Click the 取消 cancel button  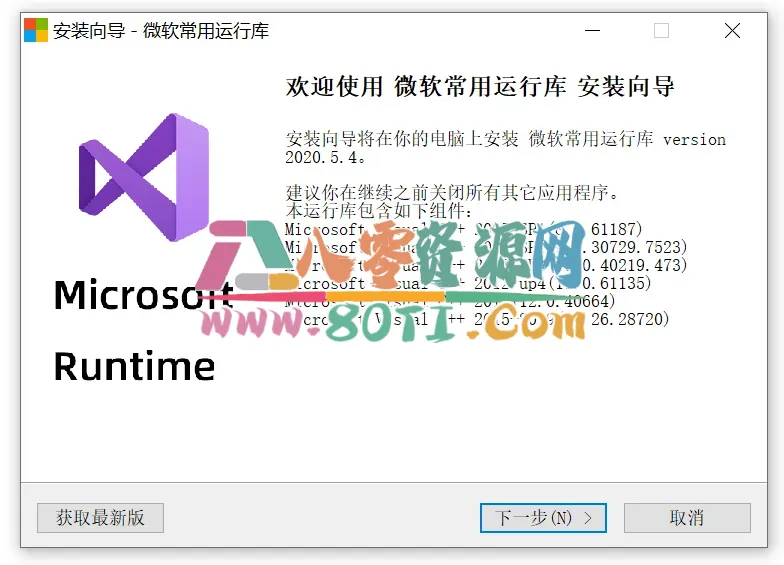point(687,518)
